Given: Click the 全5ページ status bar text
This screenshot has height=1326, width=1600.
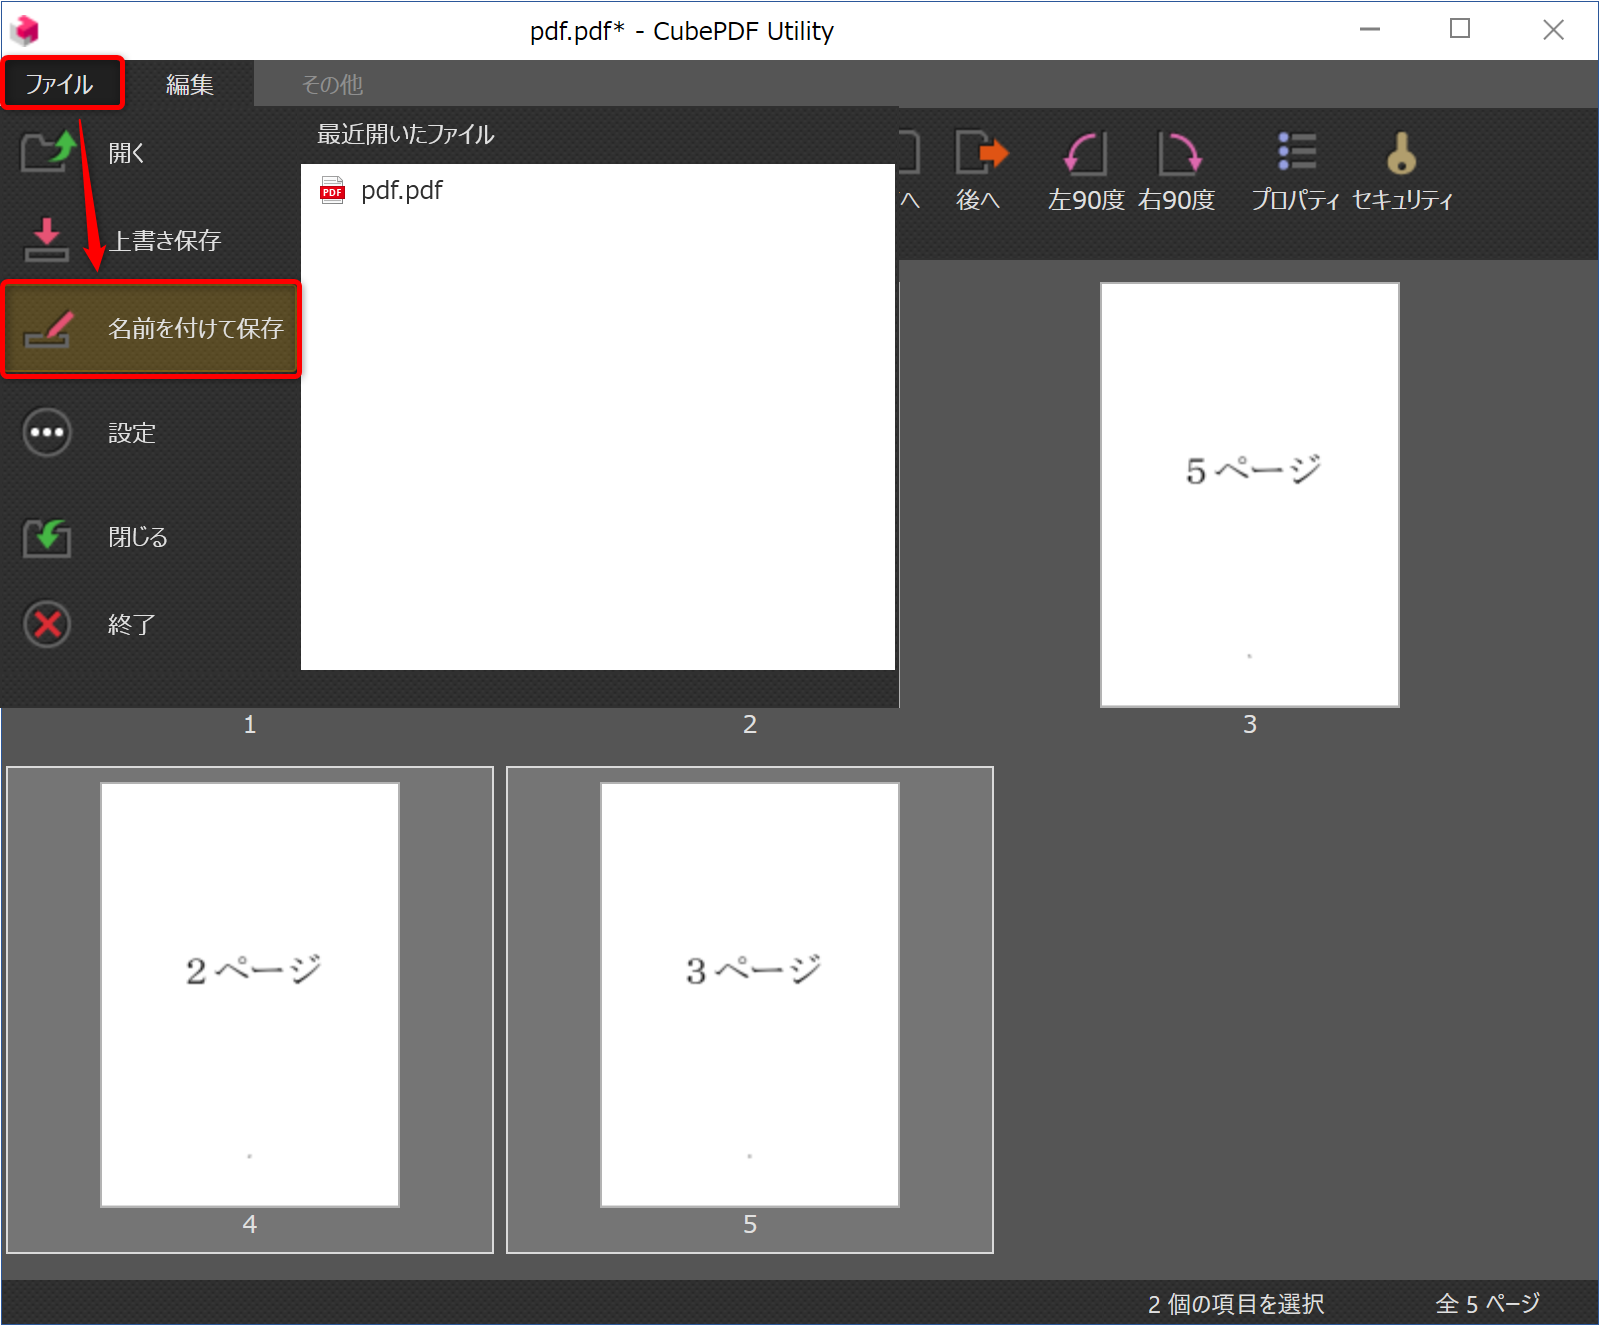Looking at the screenshot, I should click(1486, 1303).
